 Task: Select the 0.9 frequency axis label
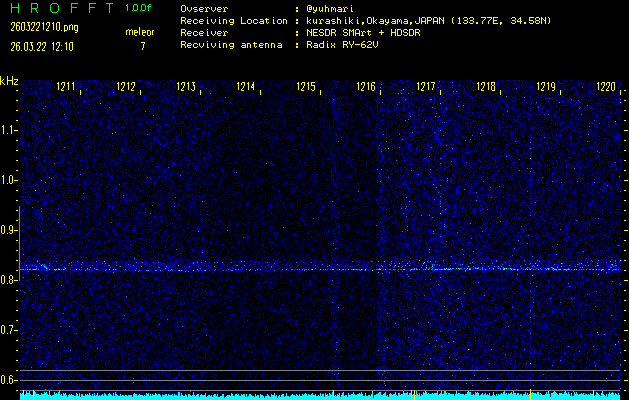coord(8,230)
